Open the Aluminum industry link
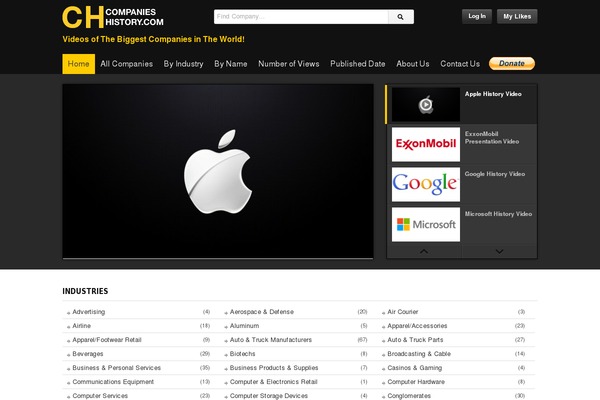 click(x=244, y=326)
